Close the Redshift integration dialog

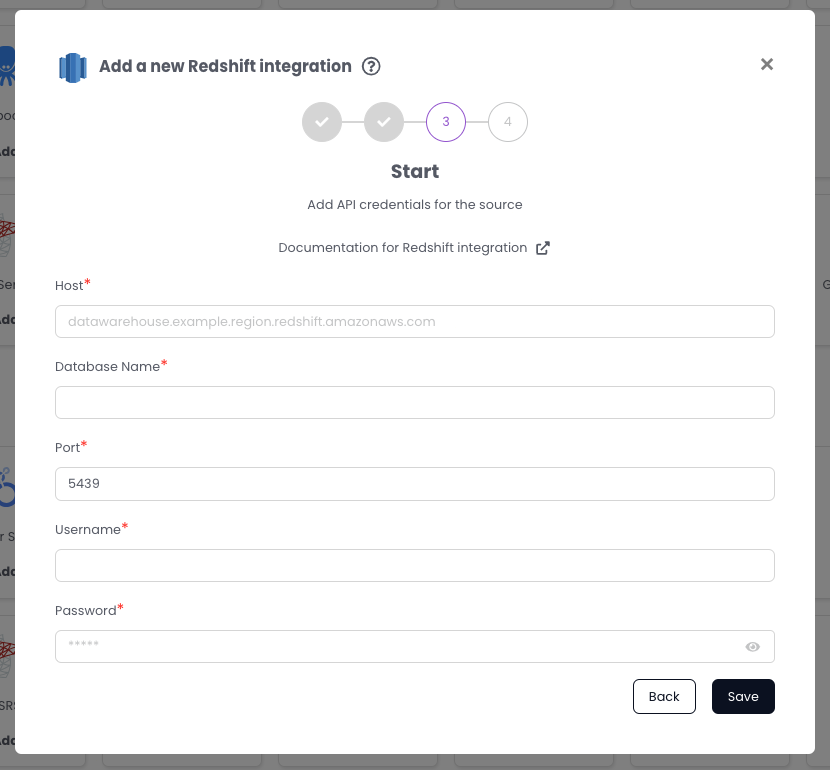(767, 64)
